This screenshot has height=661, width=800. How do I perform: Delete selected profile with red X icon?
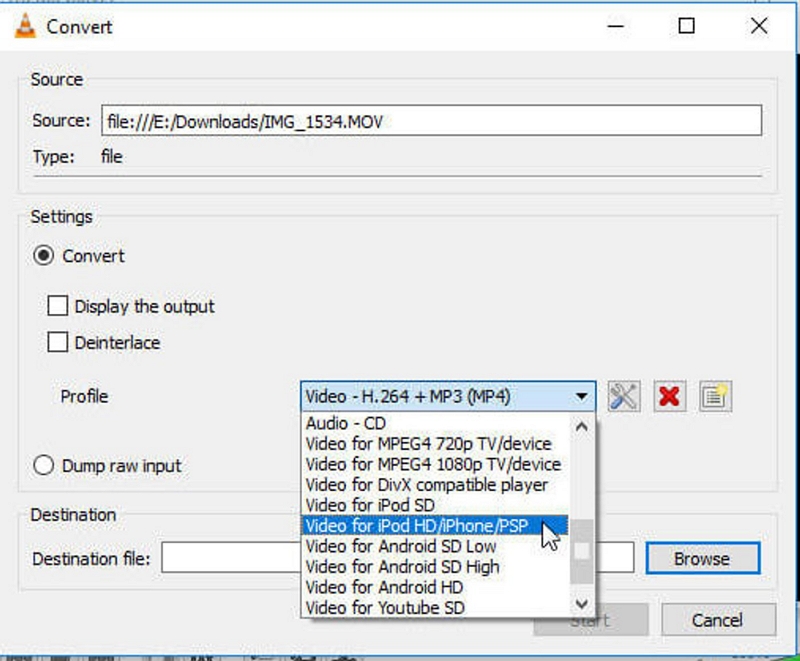tap(669, 396)
